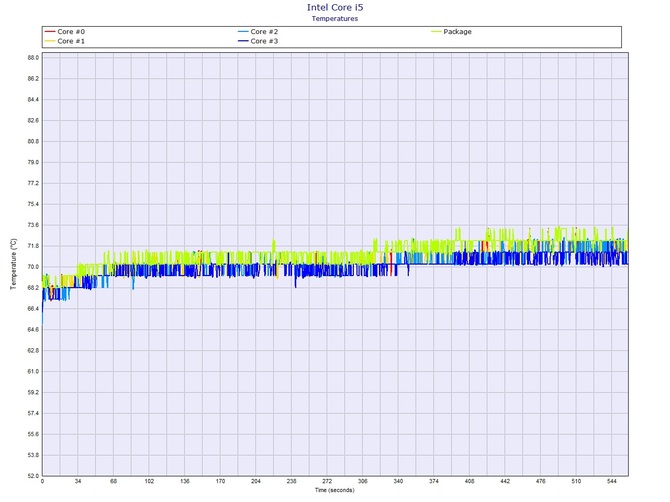Click the 442 tick on the time axis
The height and width of the screenshot is (502, 670).
click(x=505, y=481)
